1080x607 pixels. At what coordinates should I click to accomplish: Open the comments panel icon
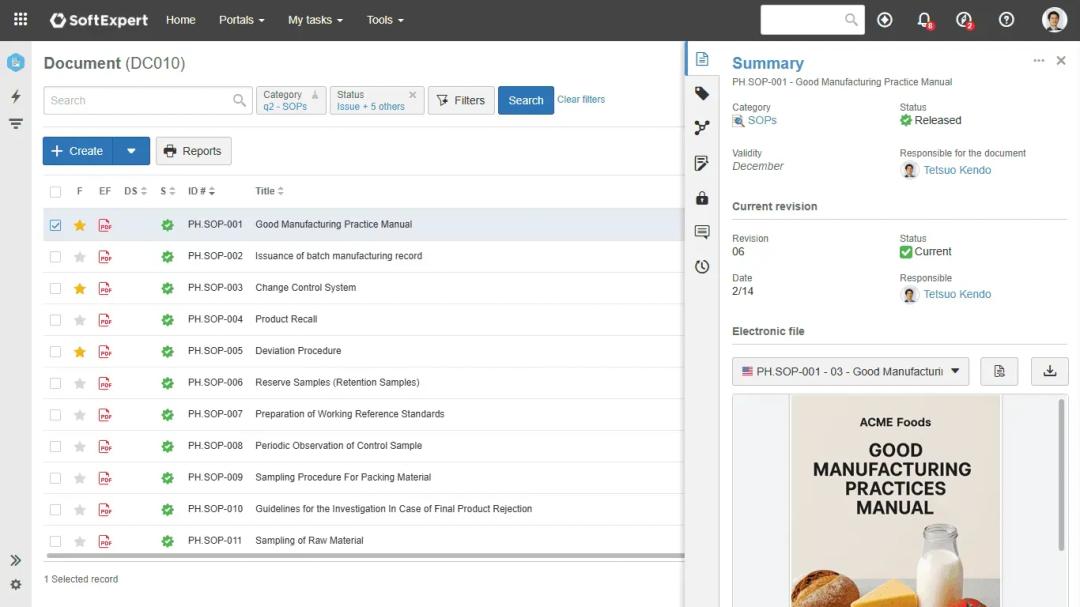[702, 232]
